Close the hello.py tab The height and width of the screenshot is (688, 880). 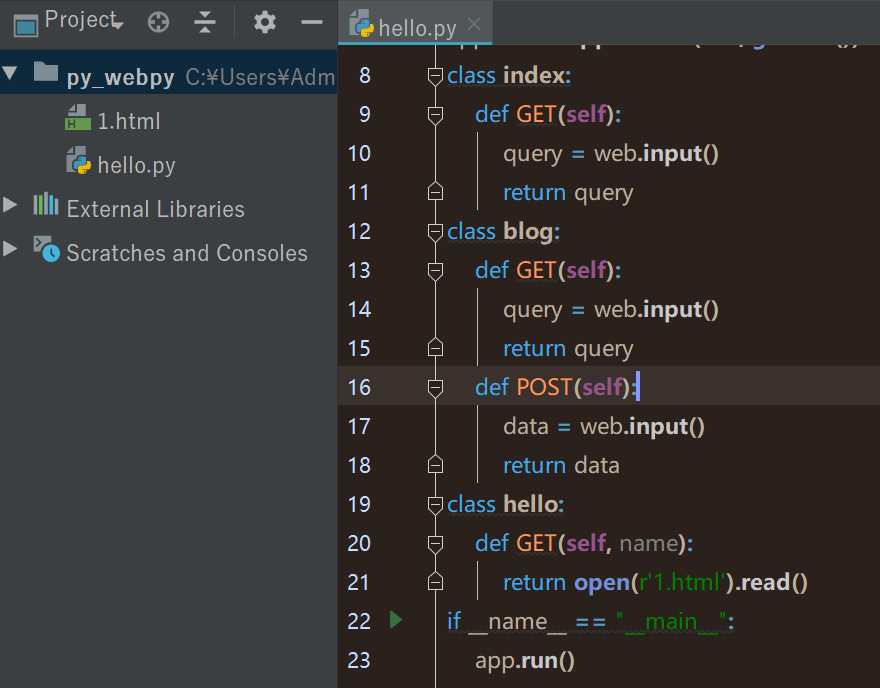[x=474, y=25]
